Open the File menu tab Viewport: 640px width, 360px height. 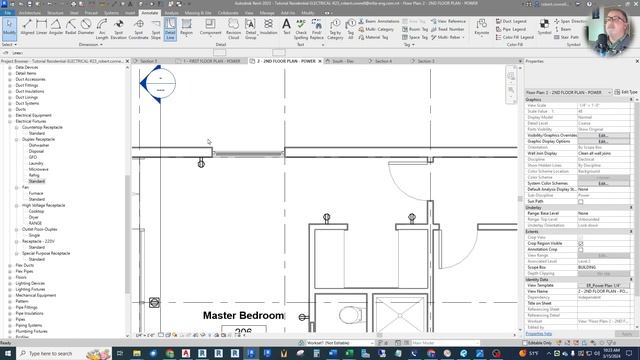(7, 13)
